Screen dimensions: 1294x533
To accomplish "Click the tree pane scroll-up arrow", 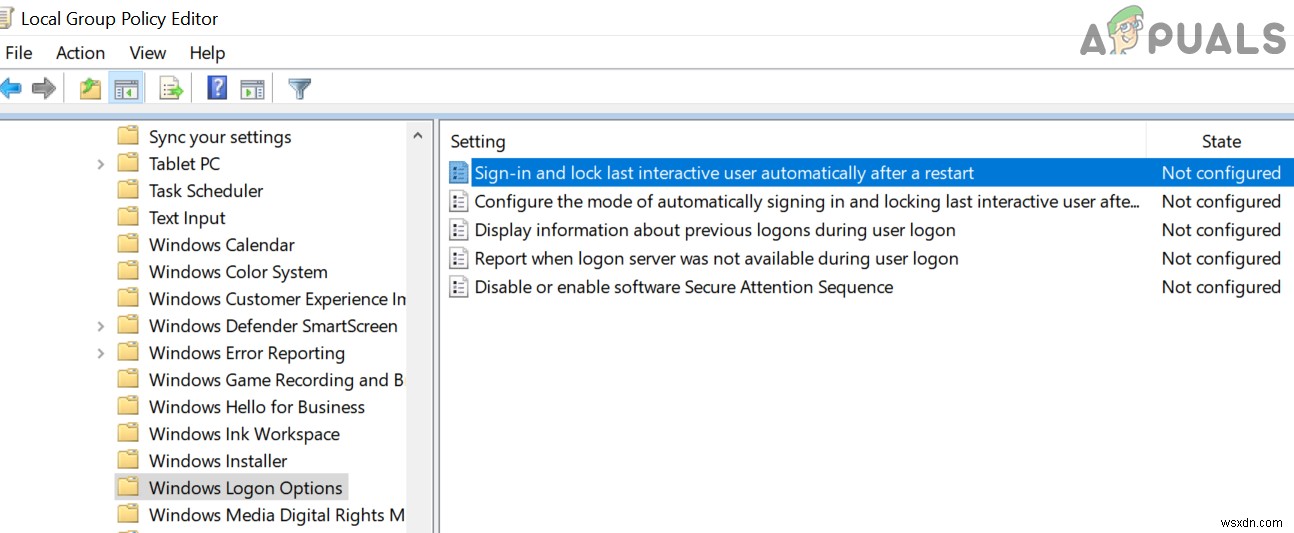I will pyautogui.click(x=418, y=136).
